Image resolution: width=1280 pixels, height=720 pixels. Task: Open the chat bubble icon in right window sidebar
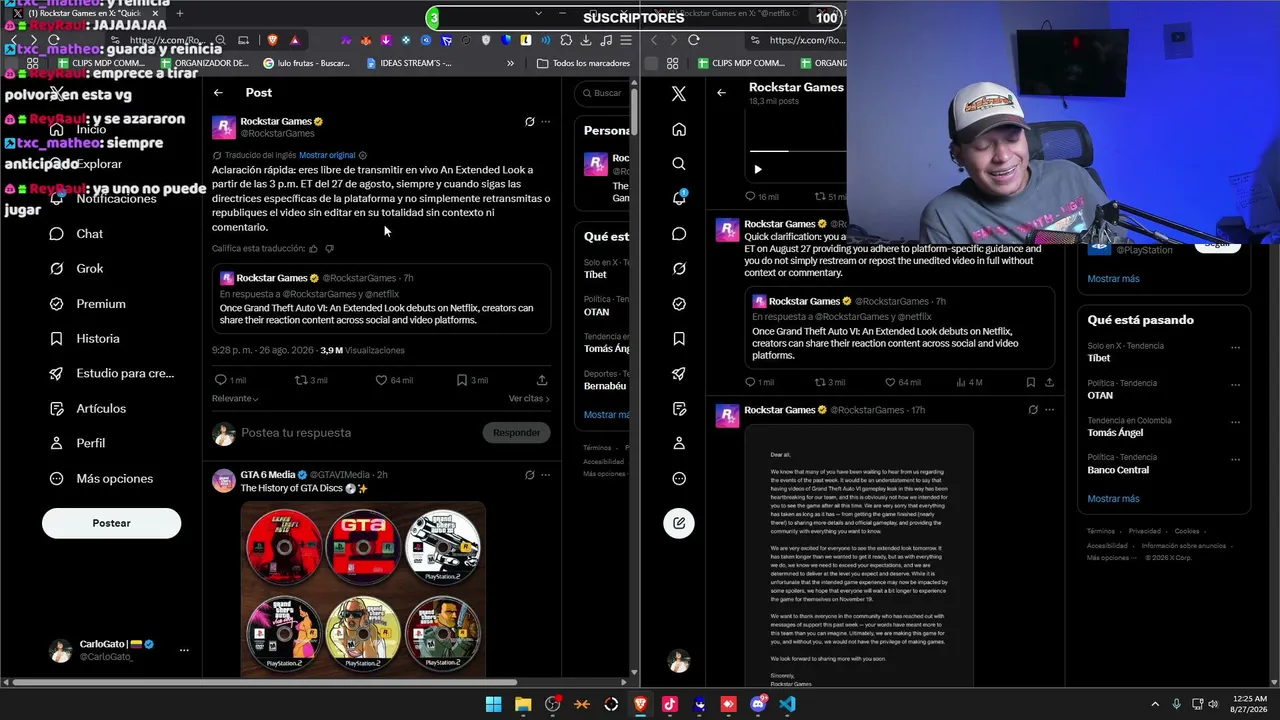(x=679, y=234)
